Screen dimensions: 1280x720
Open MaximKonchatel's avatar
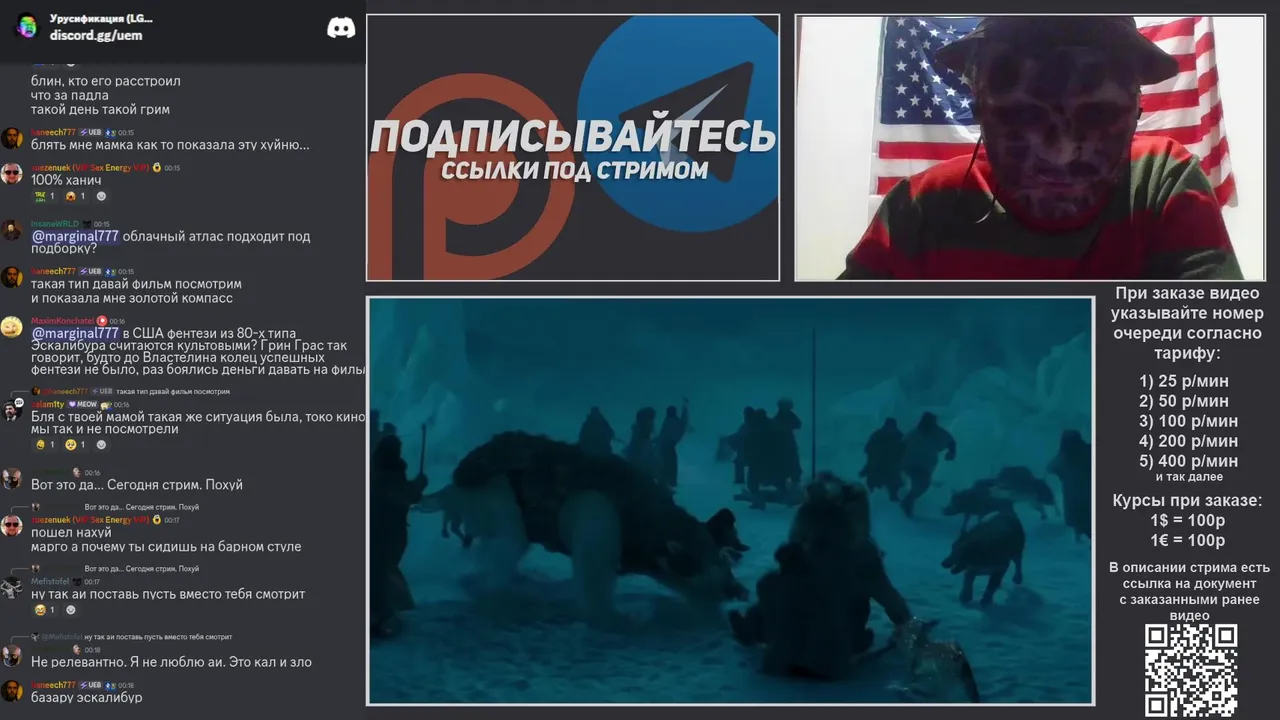click(11, 327)
